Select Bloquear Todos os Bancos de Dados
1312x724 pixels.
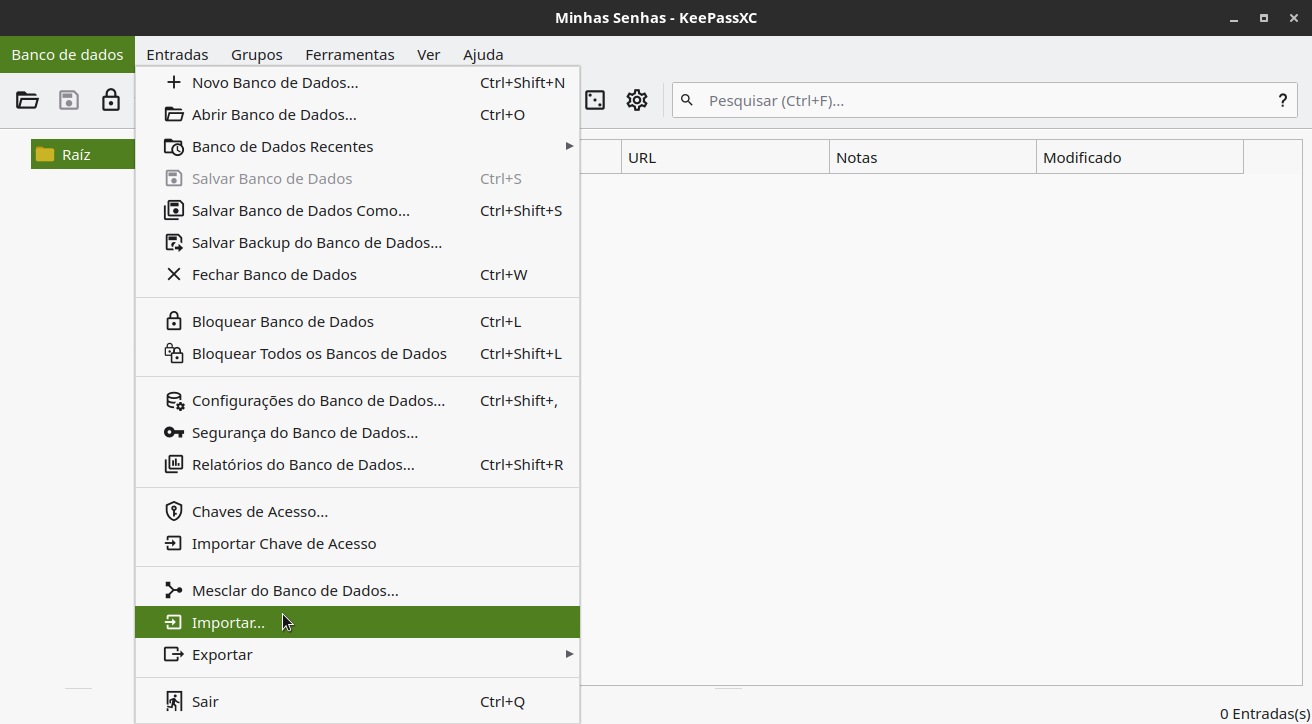357,353
